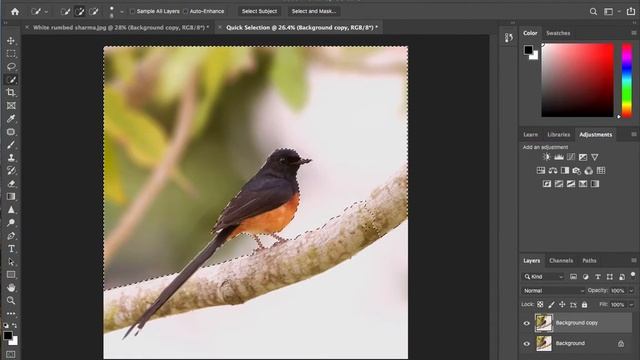Click the hue spectrum slider
The width and height of the screenshot is (640, 360).
(x=627, y=80)
